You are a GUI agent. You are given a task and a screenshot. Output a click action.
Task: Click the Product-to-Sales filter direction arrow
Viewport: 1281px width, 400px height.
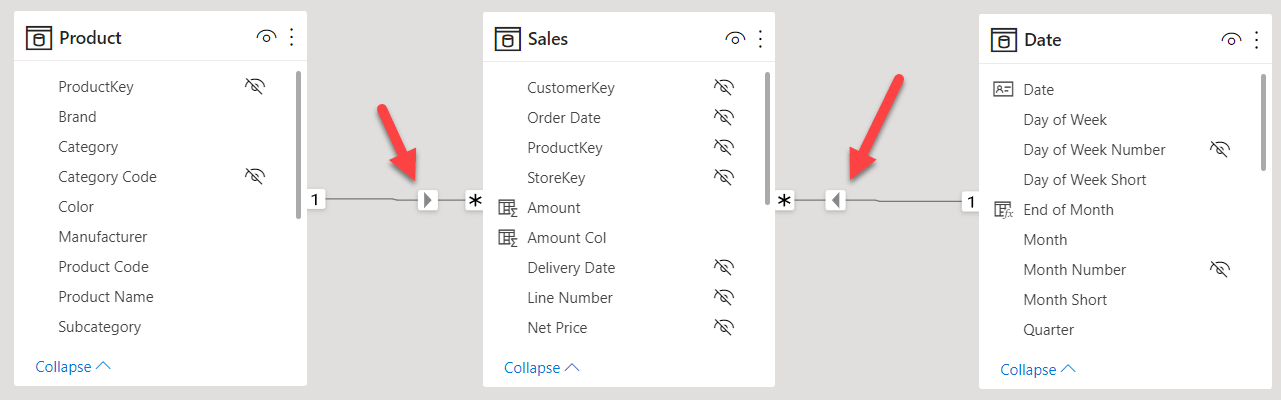click(x=428, y=200)
